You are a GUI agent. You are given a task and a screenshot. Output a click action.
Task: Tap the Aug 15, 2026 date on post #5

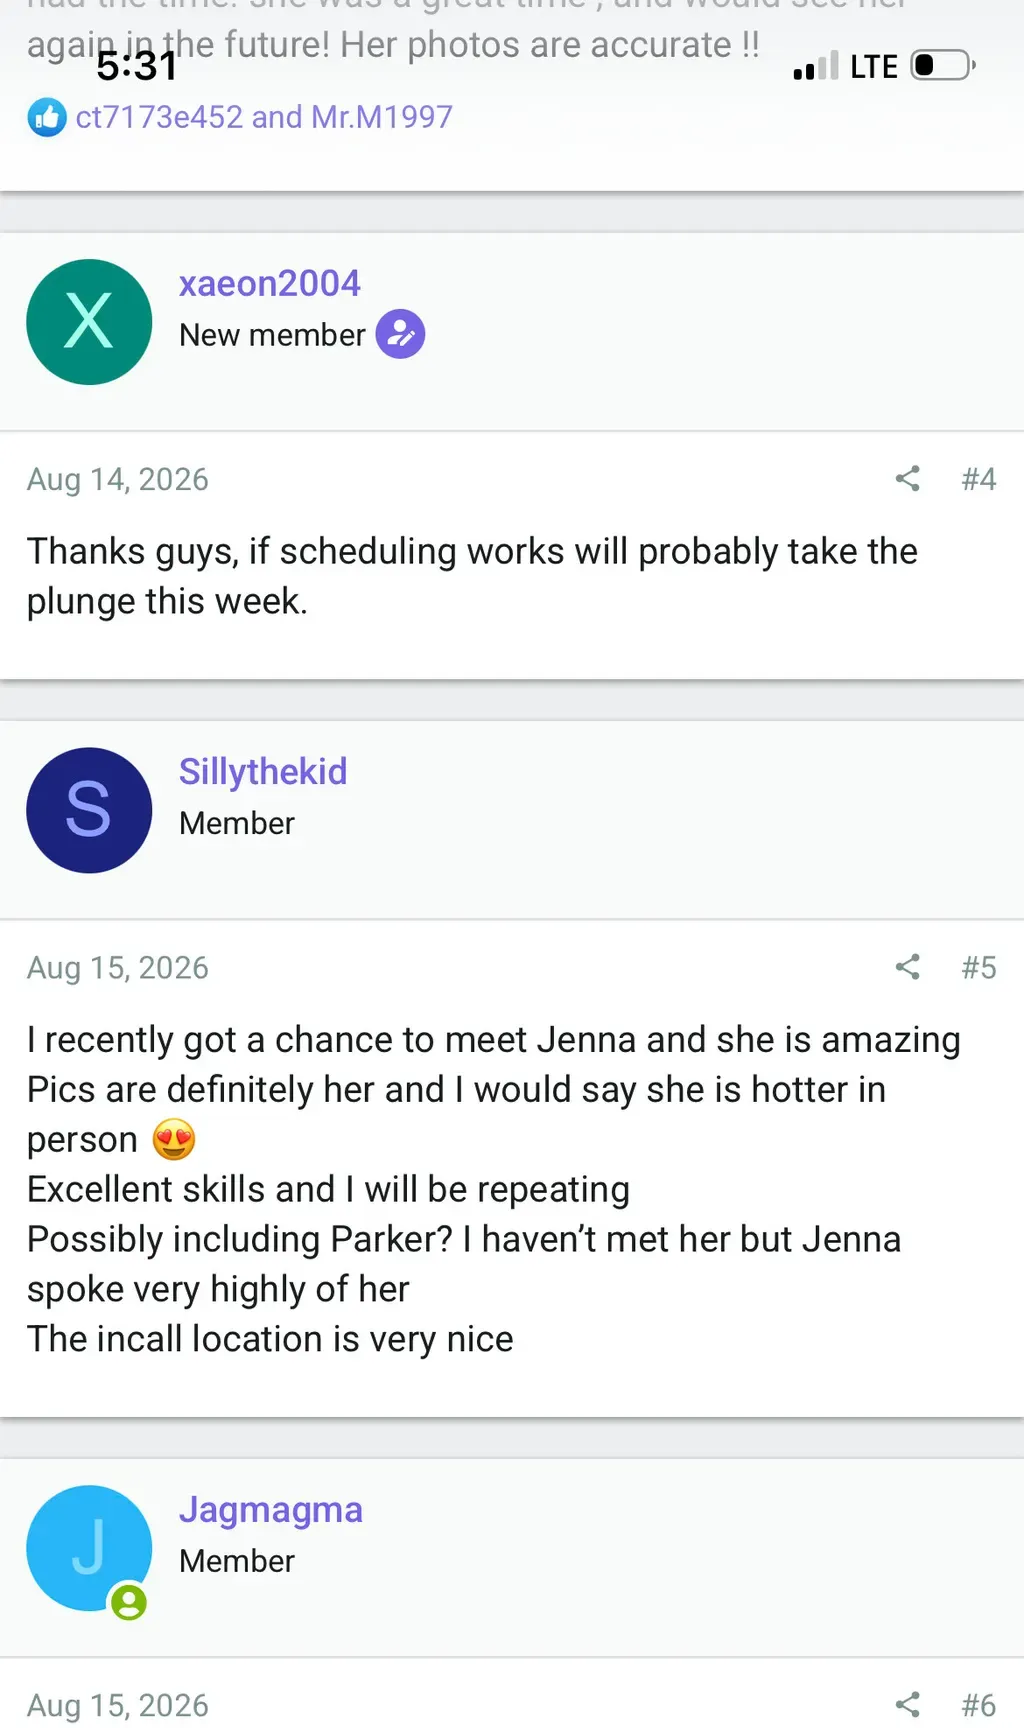(118, 968)
